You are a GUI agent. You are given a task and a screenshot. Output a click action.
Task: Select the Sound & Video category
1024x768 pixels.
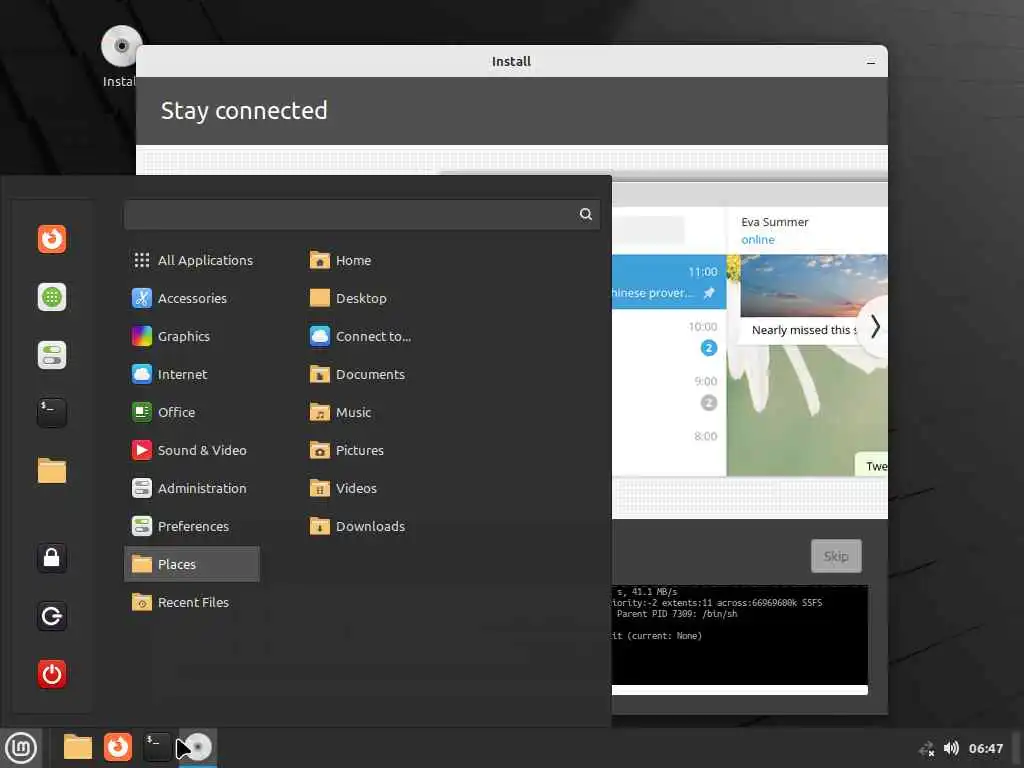click(x=192, y=450)
